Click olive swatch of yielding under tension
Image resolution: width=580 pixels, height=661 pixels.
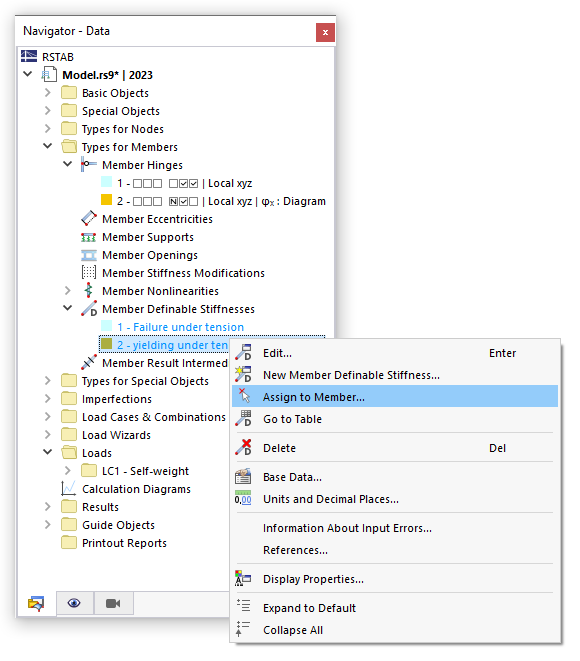coord(107,344)
